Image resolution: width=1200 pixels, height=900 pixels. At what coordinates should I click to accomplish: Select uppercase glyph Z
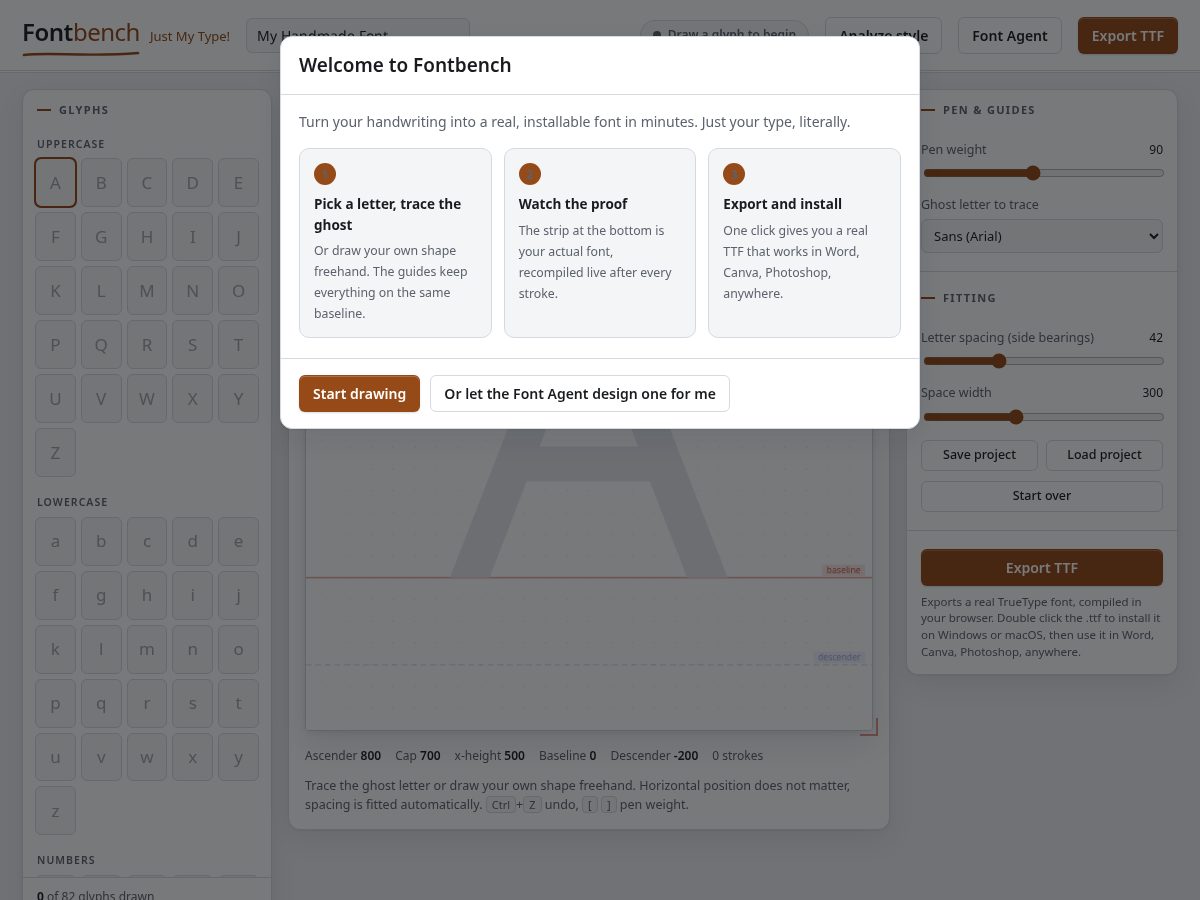[55, 453]
